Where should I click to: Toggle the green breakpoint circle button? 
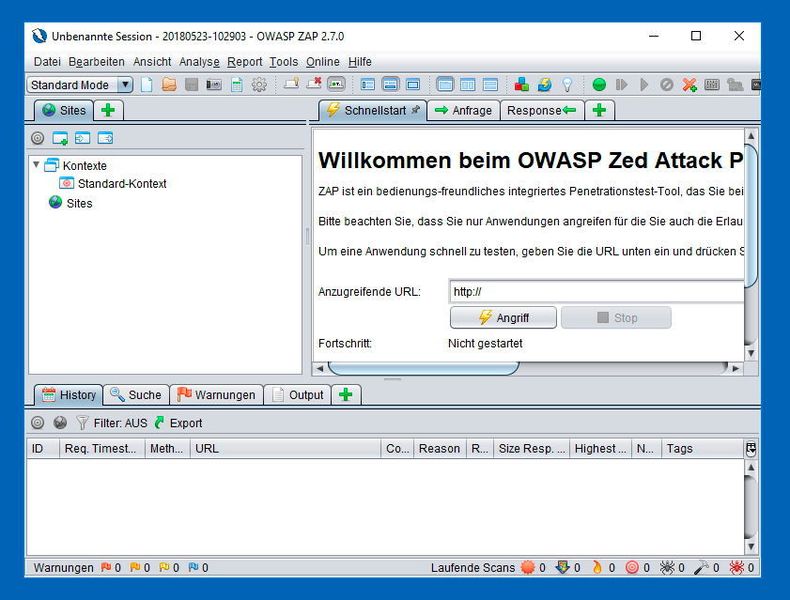[599, 85]
